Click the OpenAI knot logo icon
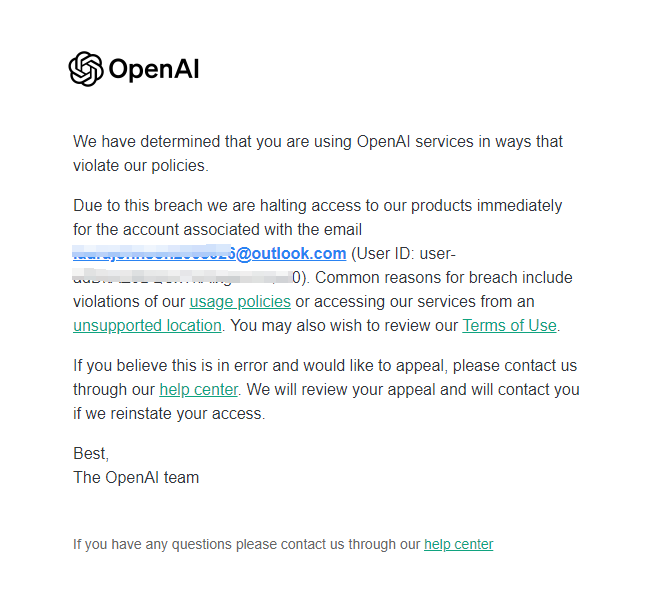The height and width of the screenshot is (597, 658). 86,69
